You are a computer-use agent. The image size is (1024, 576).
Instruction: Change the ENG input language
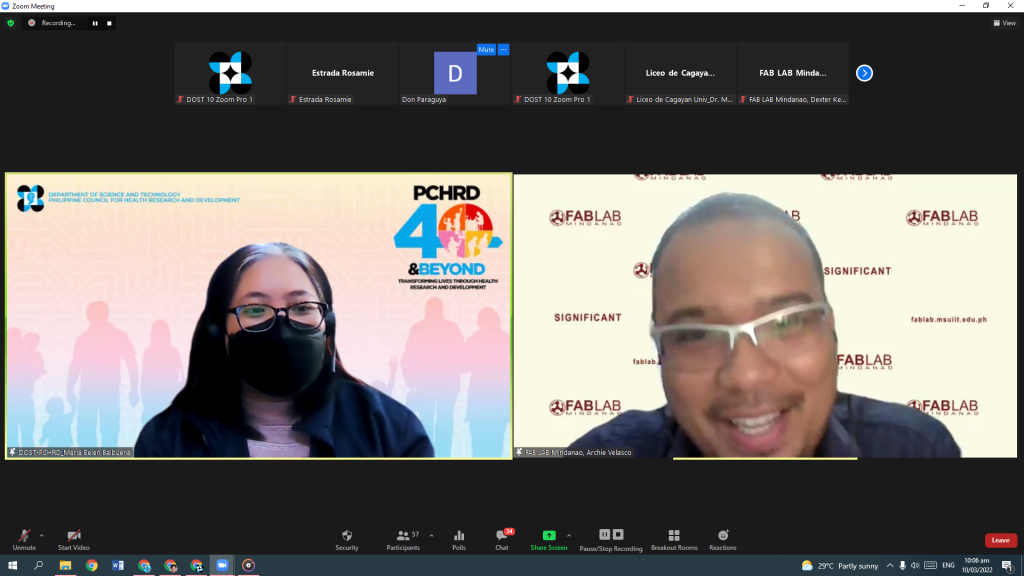(948, 566)
